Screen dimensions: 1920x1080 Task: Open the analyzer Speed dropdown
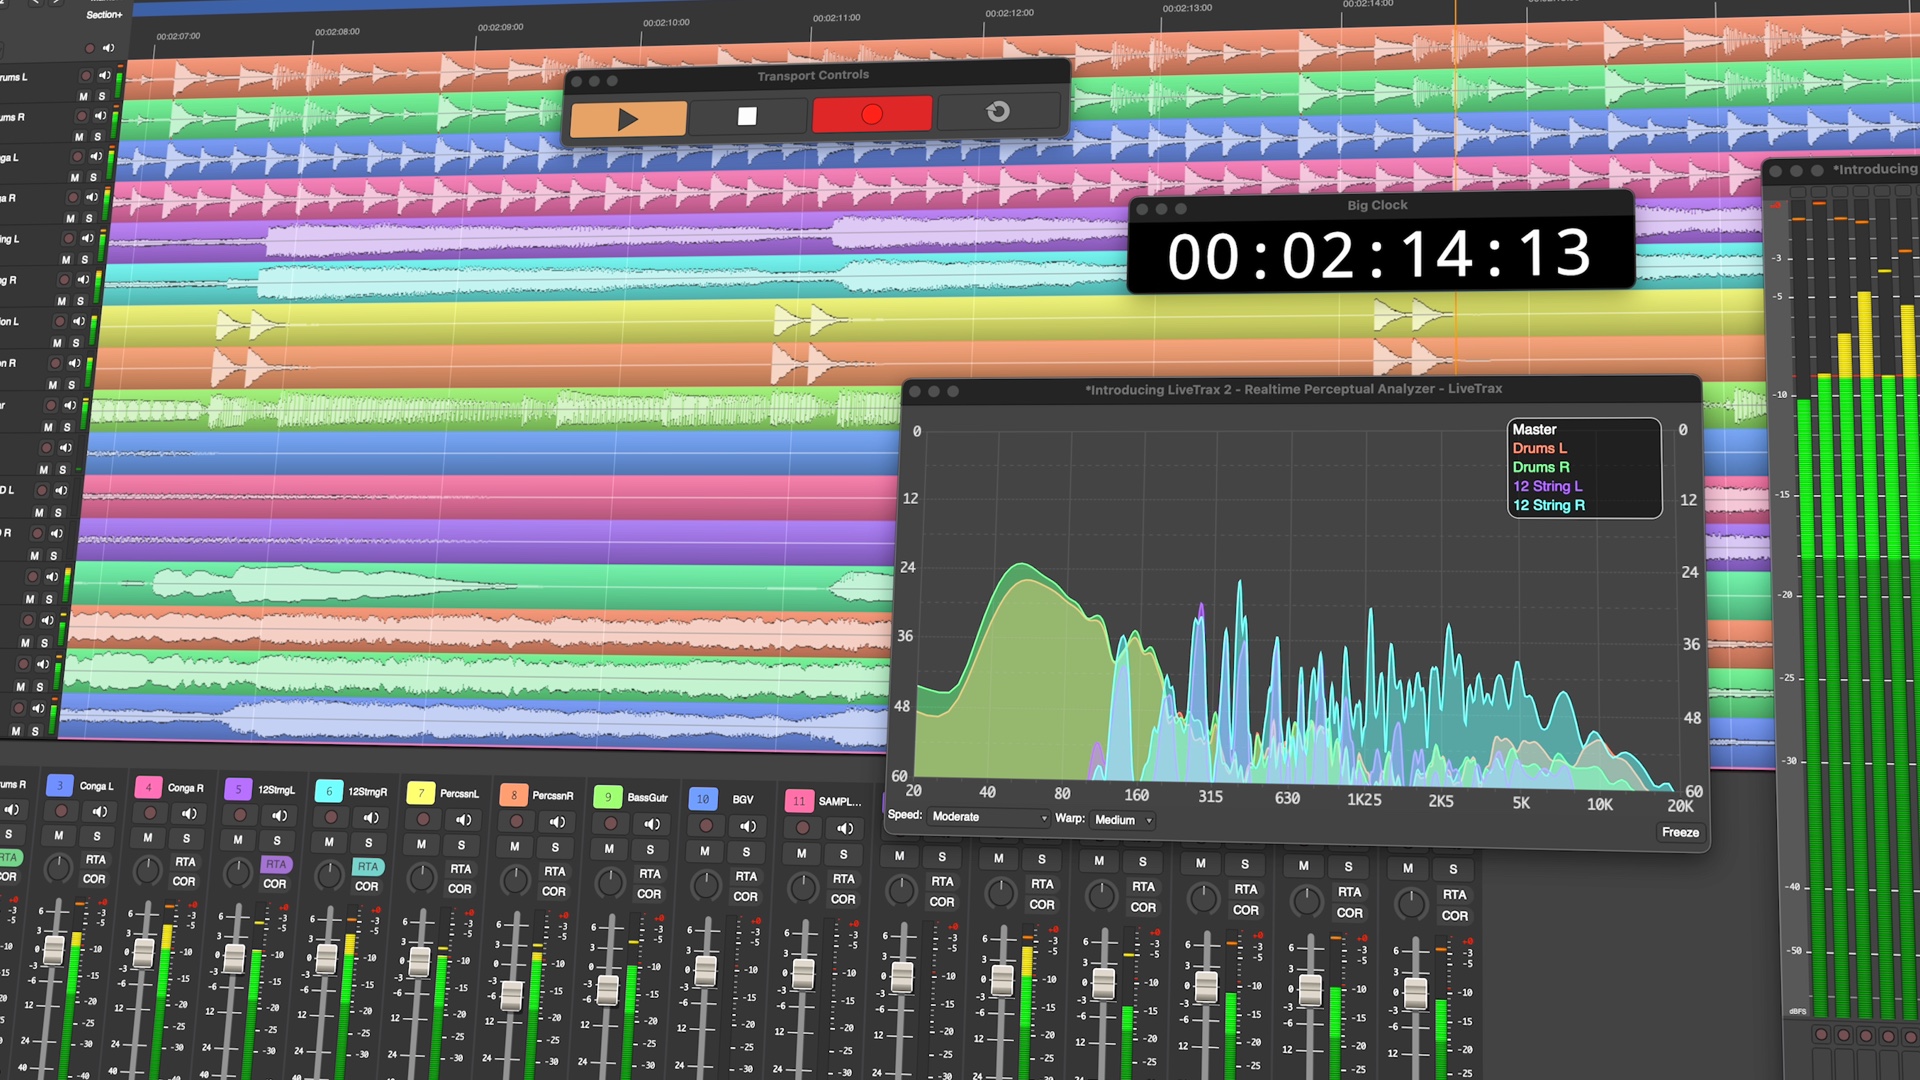pos(988,817)
